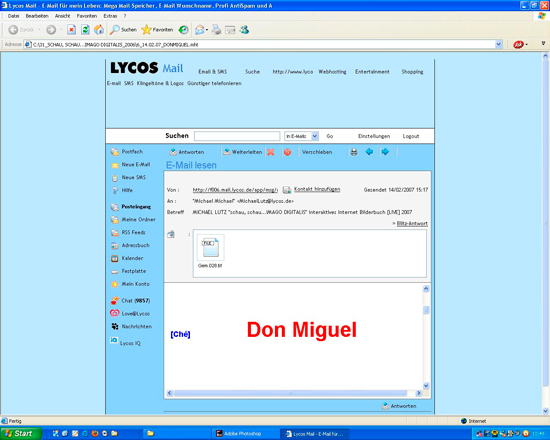The height and width of the screenshot is (440, 550).
Task: Open the Shopping navigation link
Action: point(412,72)
